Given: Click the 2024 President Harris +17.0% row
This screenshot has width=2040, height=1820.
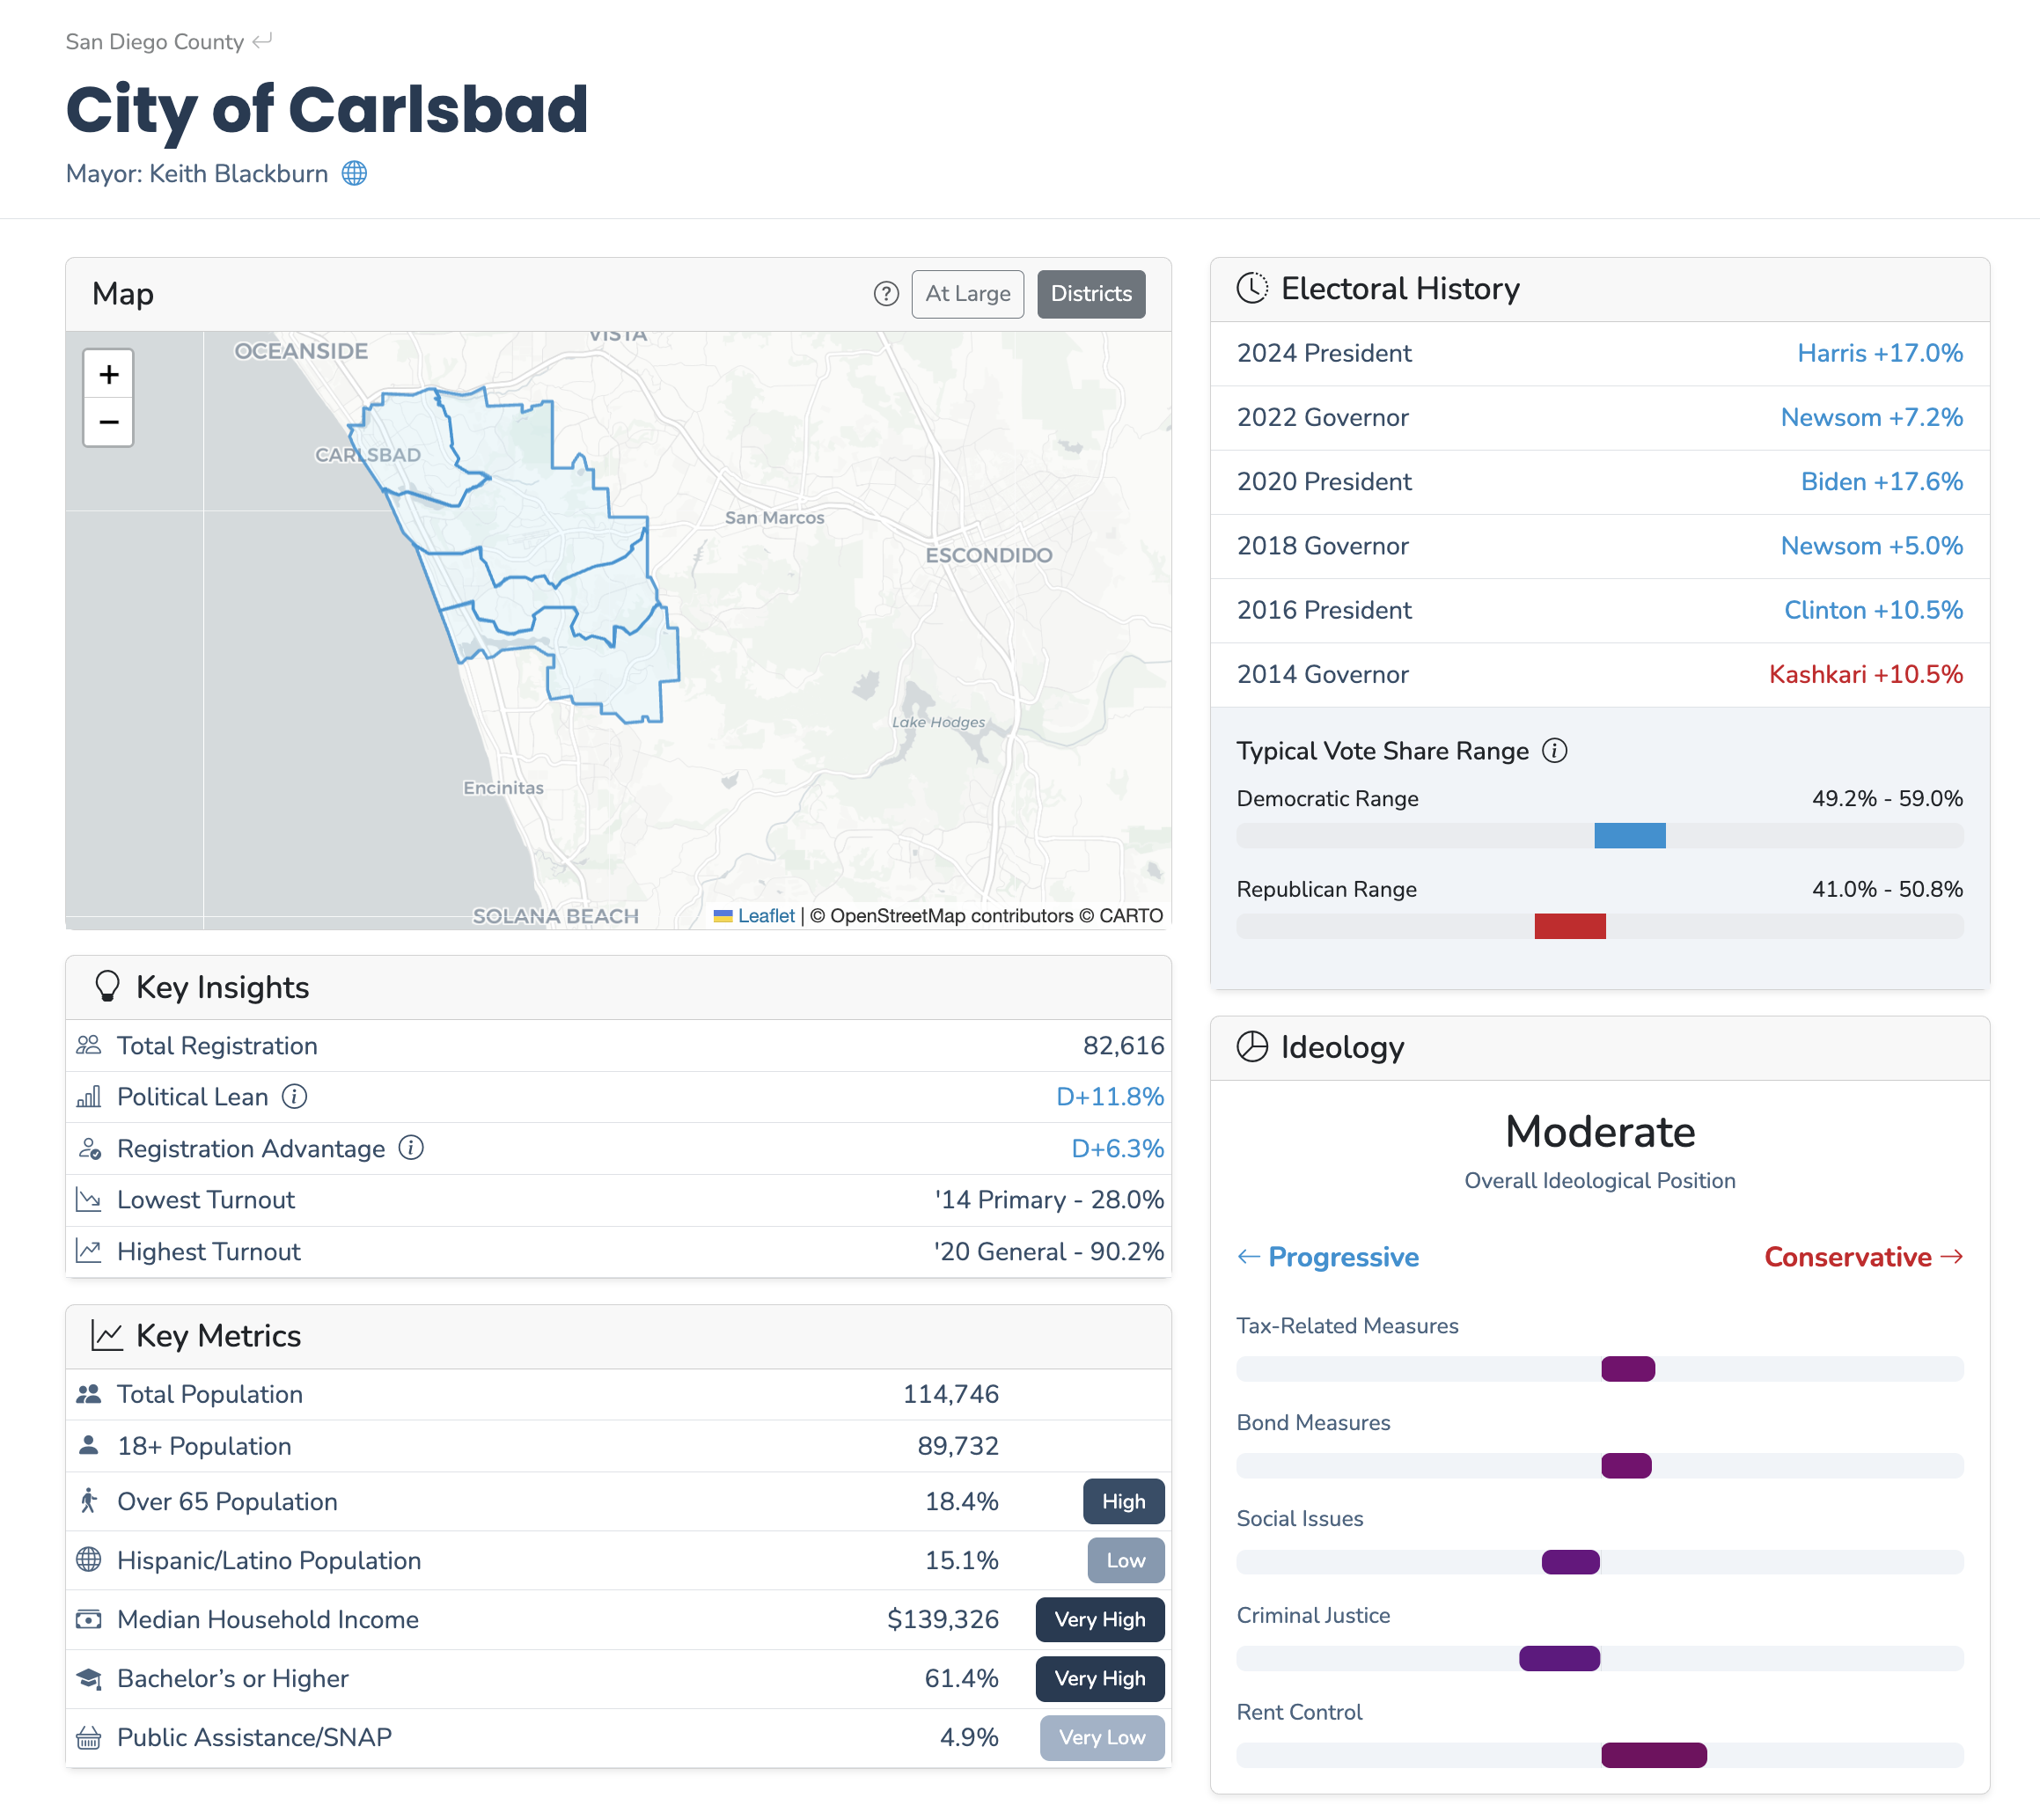Looking at the screenshot, I should (x=1599, y=354).
